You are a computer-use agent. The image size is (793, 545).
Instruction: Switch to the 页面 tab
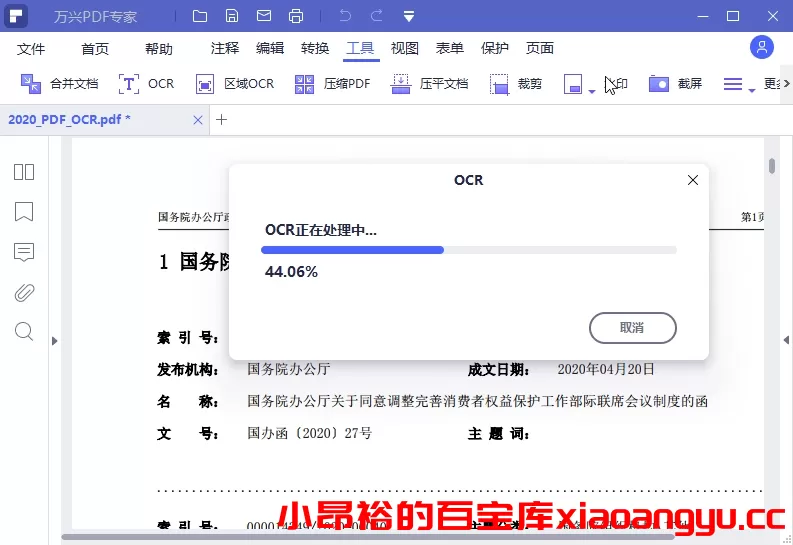540,48
